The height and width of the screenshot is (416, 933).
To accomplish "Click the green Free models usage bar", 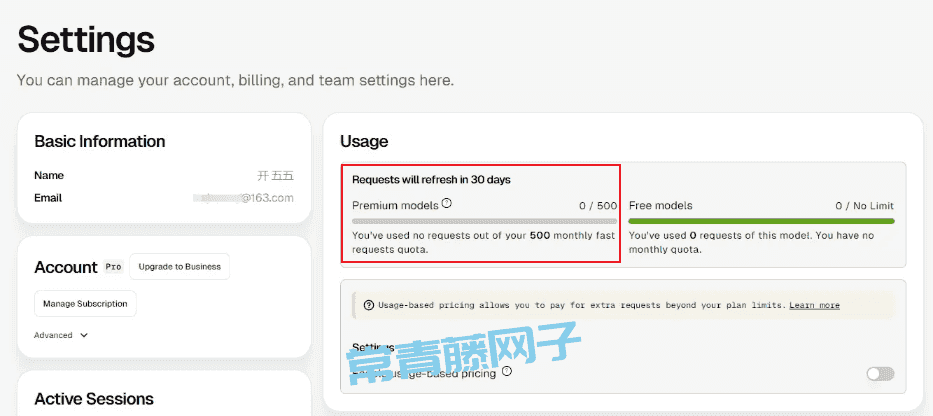I will tap(761, 221).
